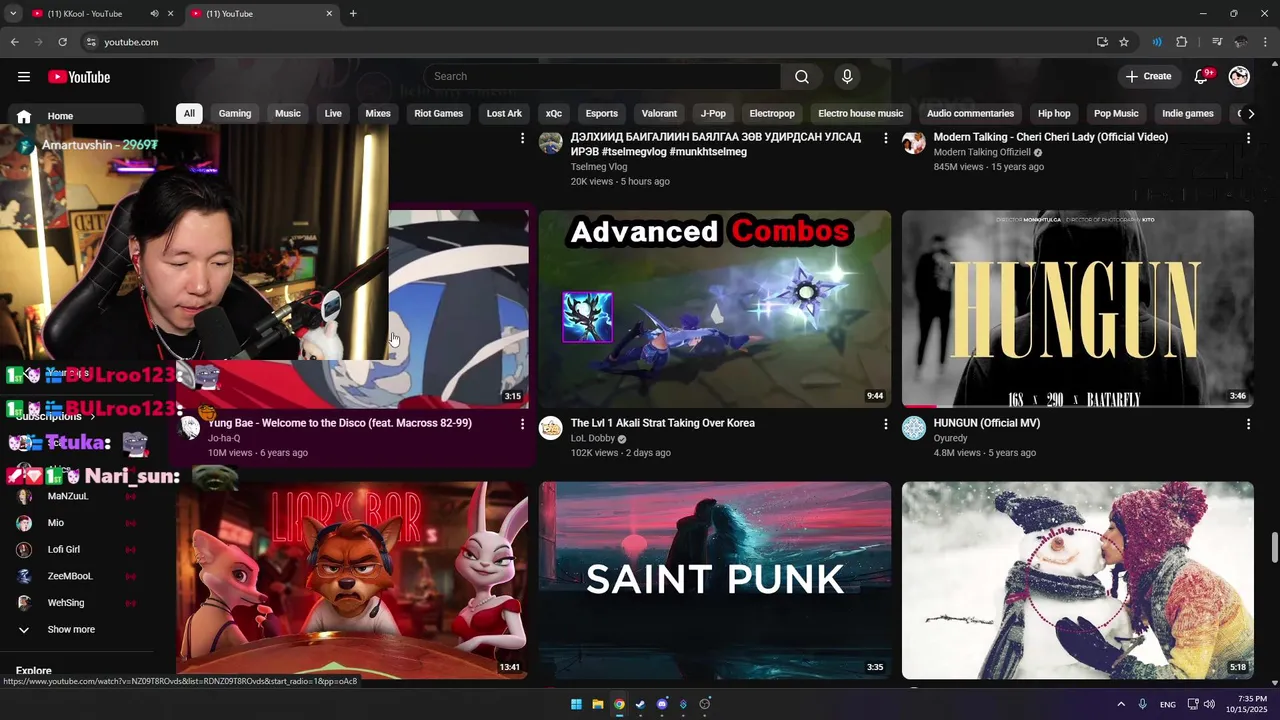This screenshot has width=1280, height=720.
Task: Select the J-Pop filter chip
Action: click(713, 114)
